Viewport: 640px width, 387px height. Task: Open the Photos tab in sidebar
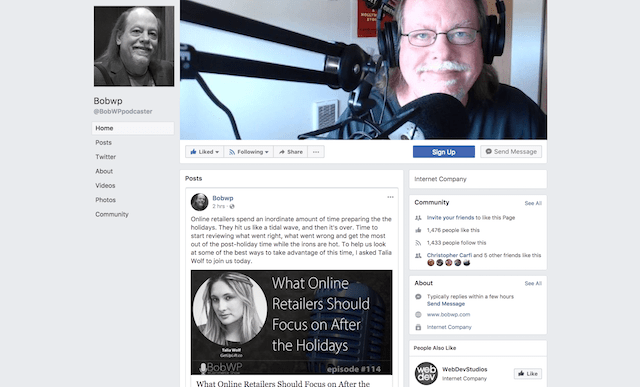coord(105,200)
